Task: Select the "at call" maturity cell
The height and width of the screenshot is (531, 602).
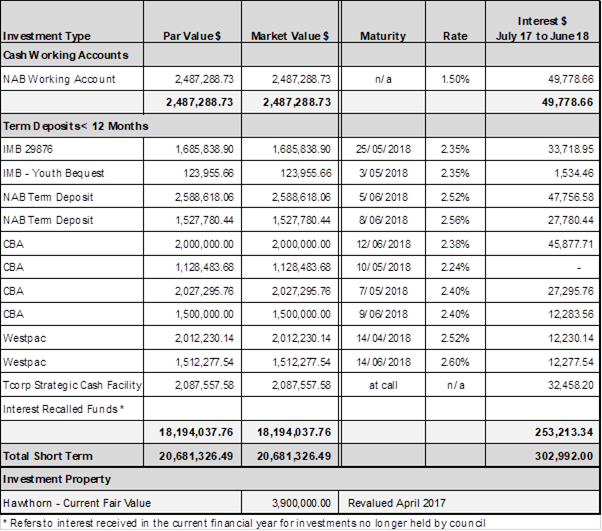Action: (x=383, y=385)
